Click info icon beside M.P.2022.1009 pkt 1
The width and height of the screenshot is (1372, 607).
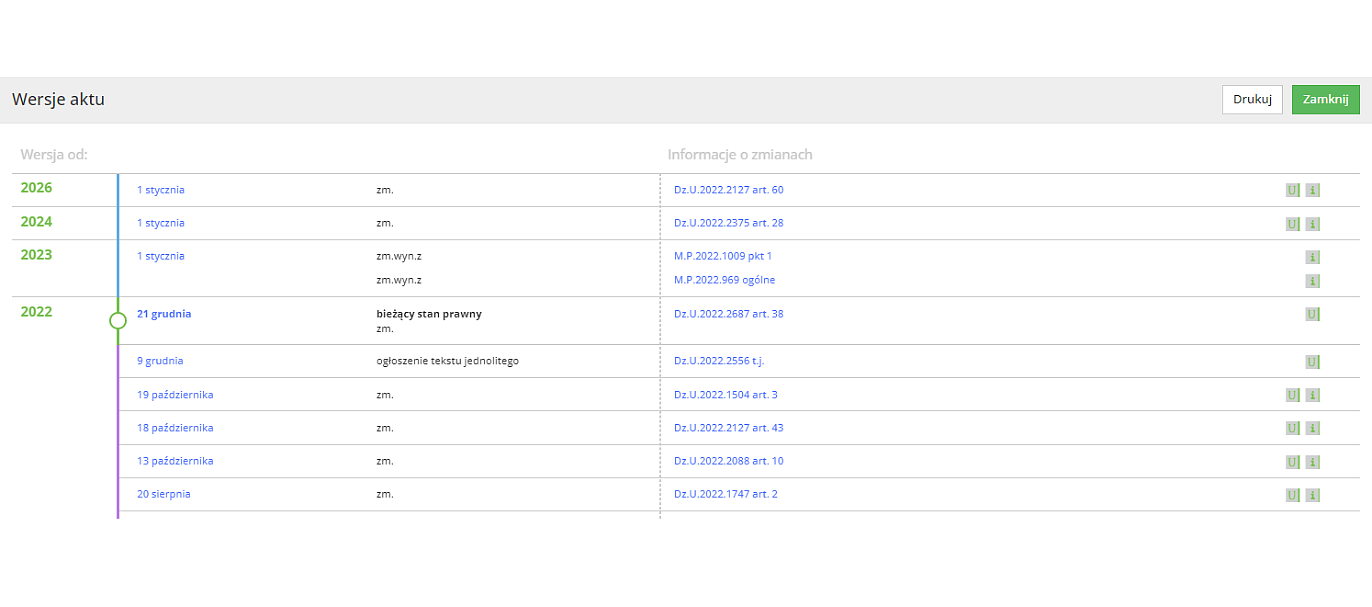click(x=1313, y=257)
